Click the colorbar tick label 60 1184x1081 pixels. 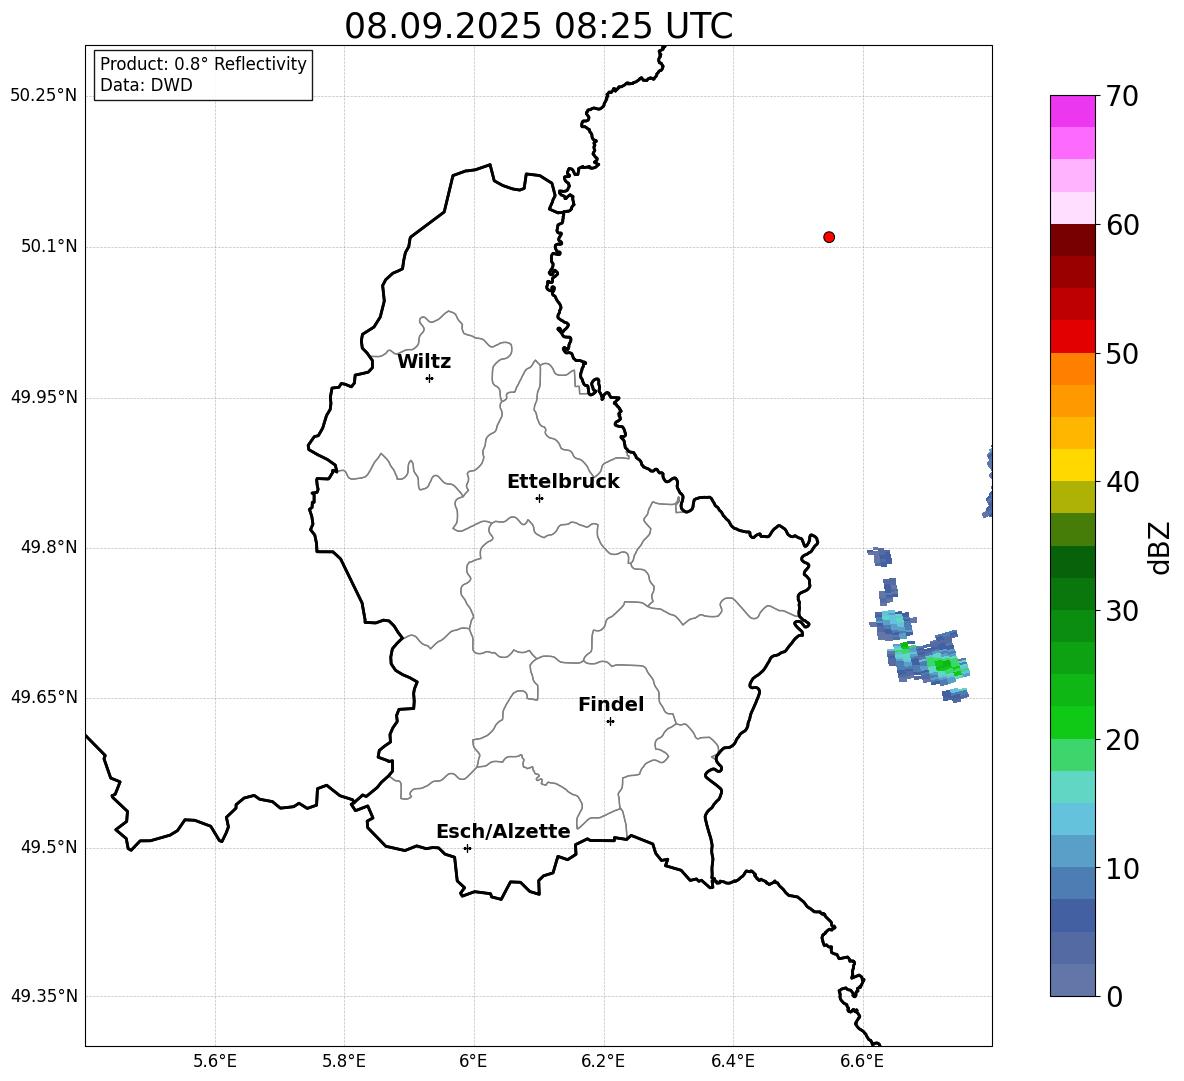(1122, 225)
